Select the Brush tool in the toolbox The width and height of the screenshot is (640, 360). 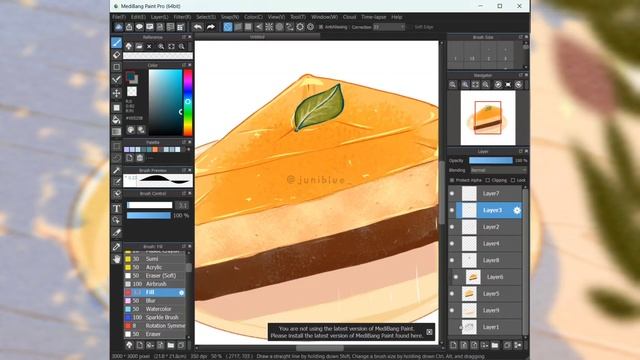tap(116, 42)
